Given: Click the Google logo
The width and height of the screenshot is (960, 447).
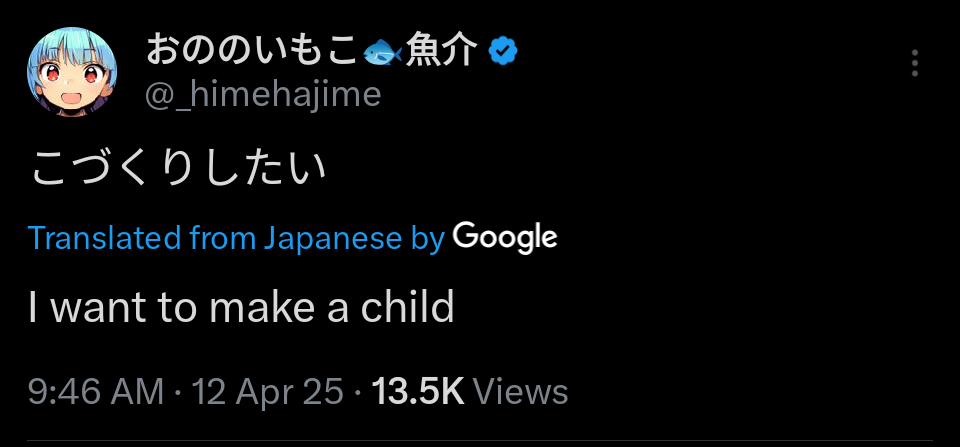Looking at the screenshot, I should coord(505,238).
